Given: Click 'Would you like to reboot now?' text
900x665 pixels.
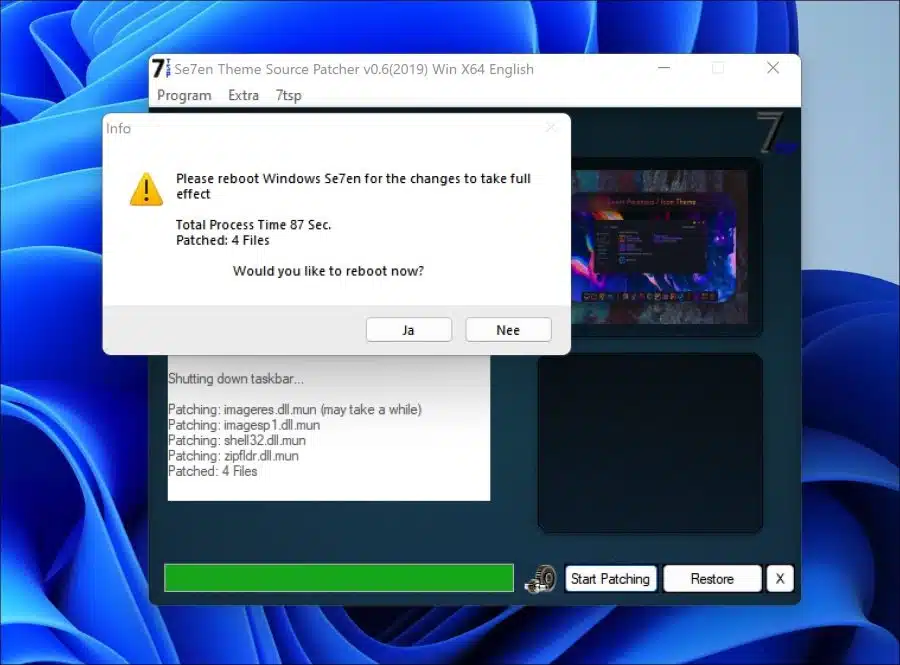Looking at the screenshot, I should pyautogui.click(x=328, y=271).
